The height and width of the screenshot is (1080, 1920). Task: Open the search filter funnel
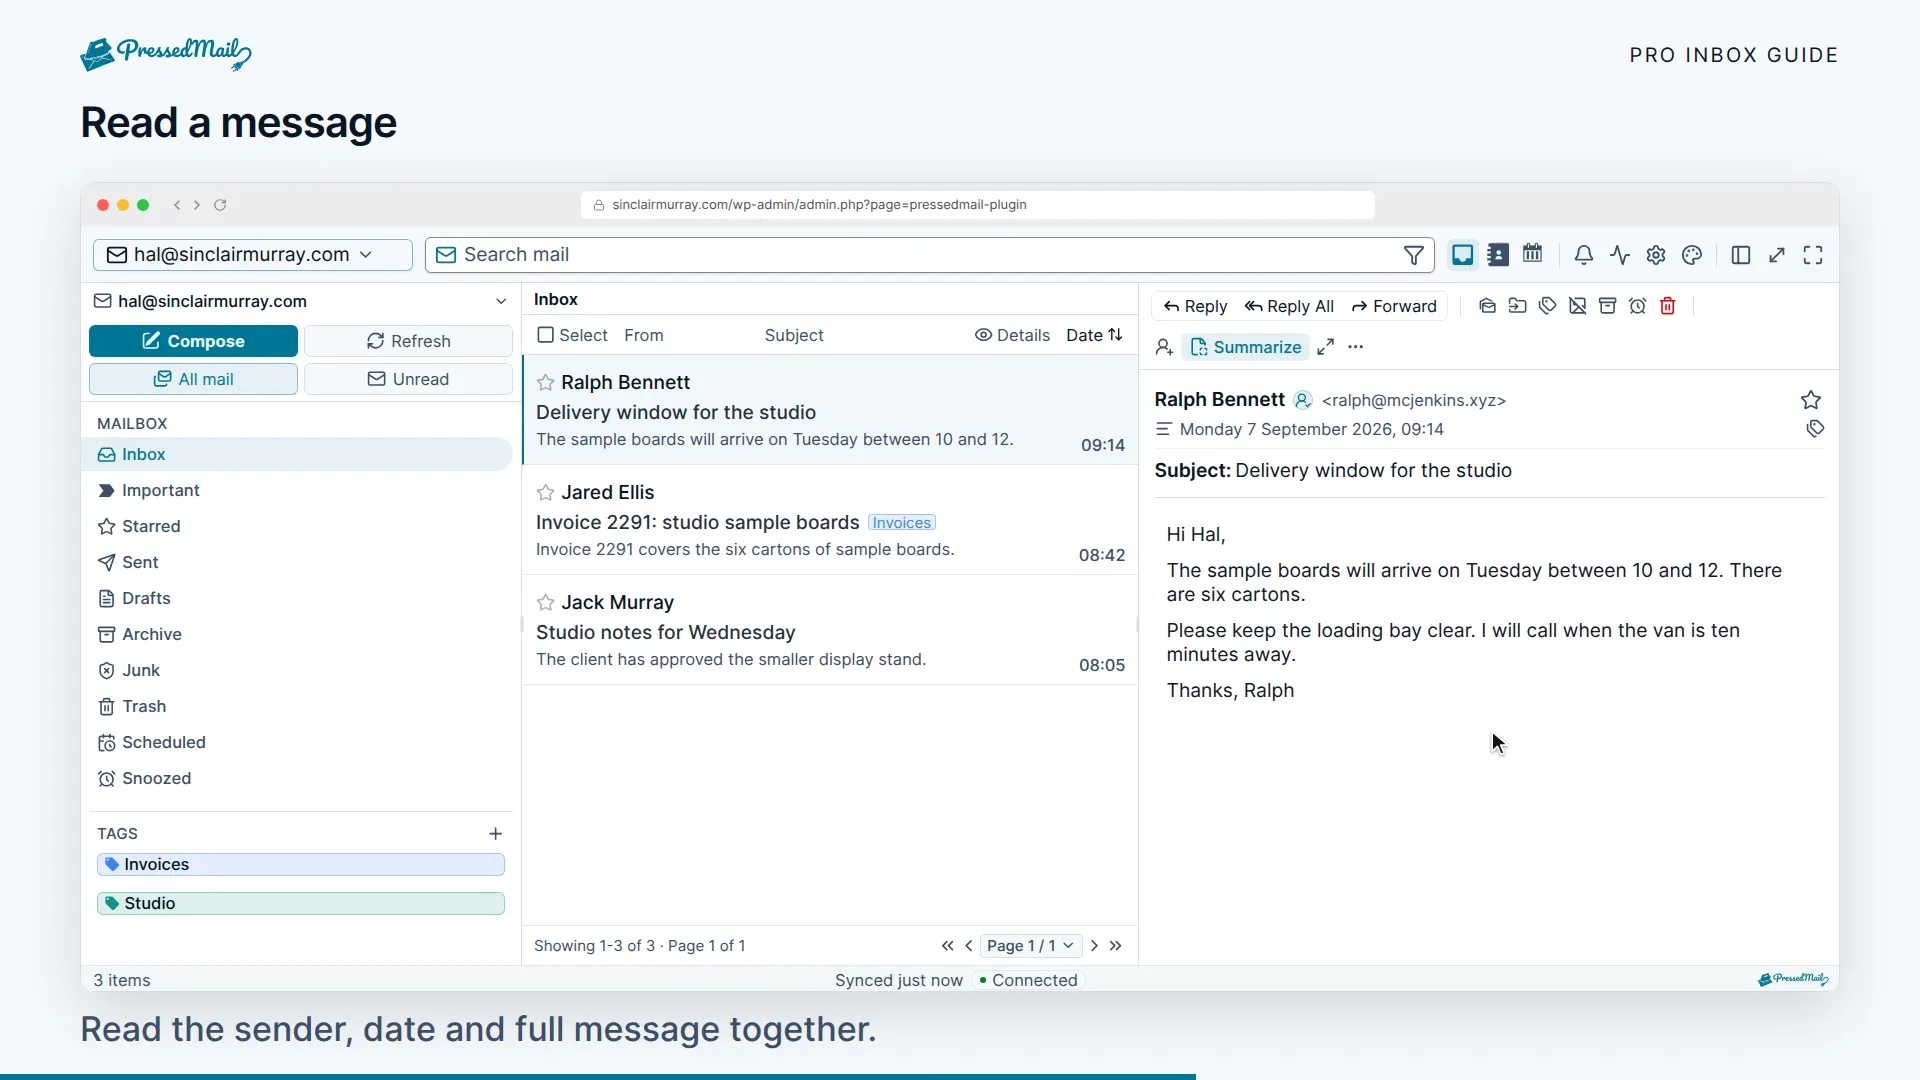pyautogui.click(x=1413, y=255)
